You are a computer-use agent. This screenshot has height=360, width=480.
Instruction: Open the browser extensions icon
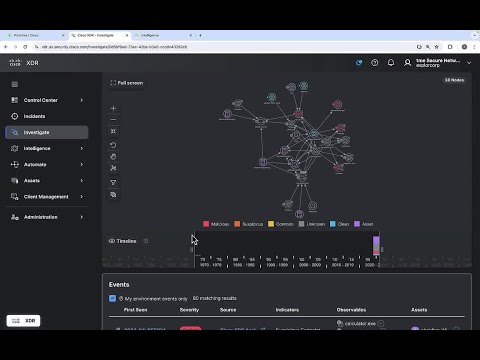pos(450,47)
